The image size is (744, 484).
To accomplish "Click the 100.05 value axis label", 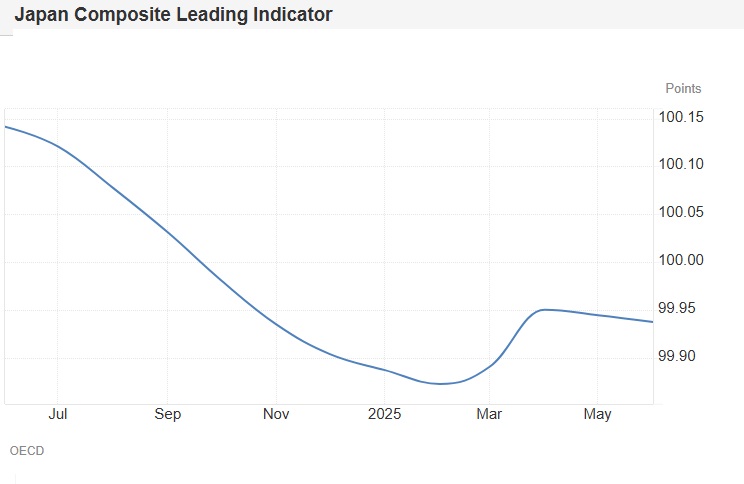I will pyautogui.click(x=681, y=213).
